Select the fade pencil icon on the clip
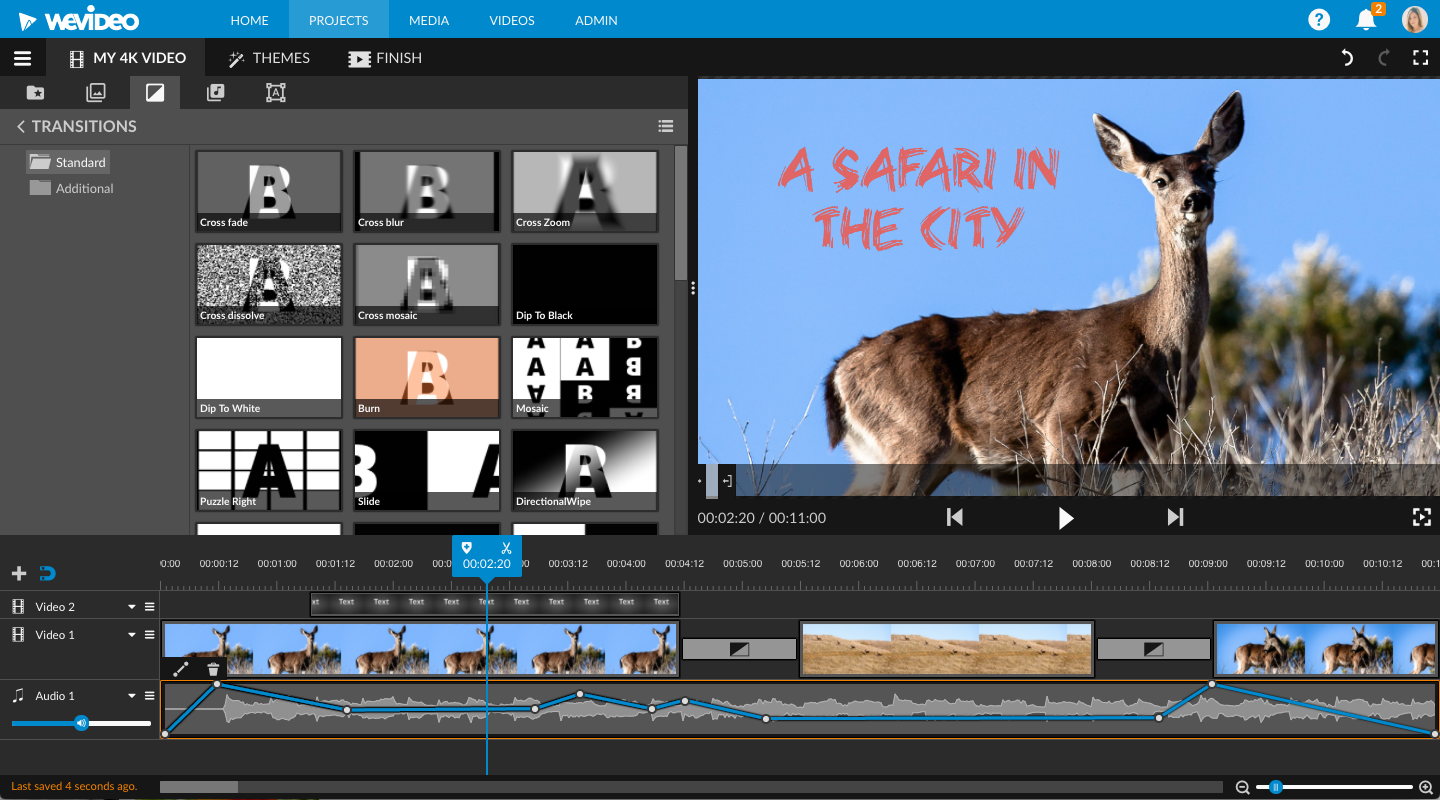Screen dimensions: 1440x800 click(181, 668)
